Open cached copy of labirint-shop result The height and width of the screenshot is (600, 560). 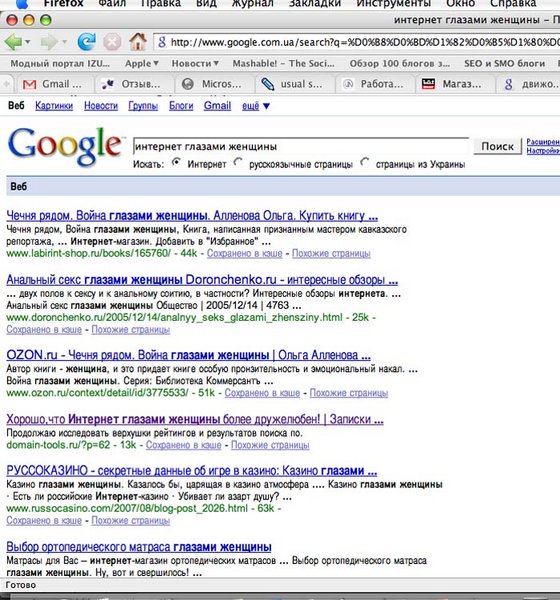point(245,253)
